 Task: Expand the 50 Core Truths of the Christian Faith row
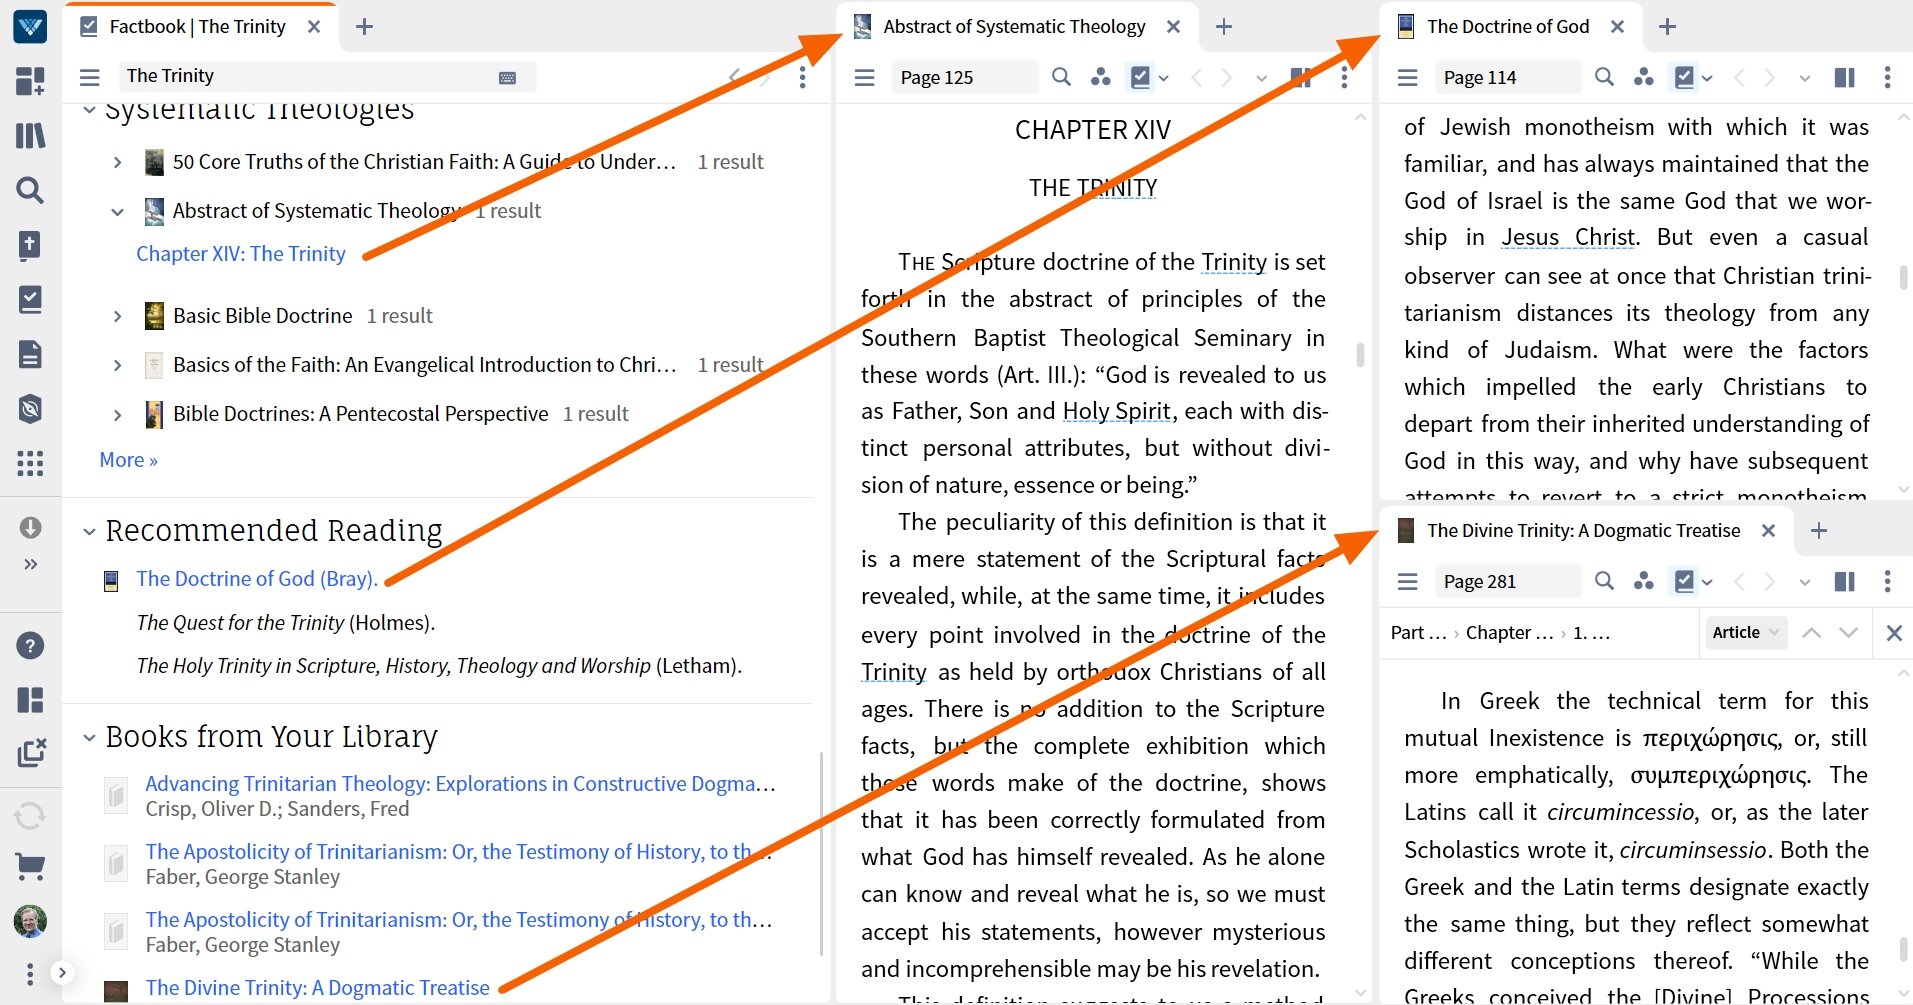[118, 162]
